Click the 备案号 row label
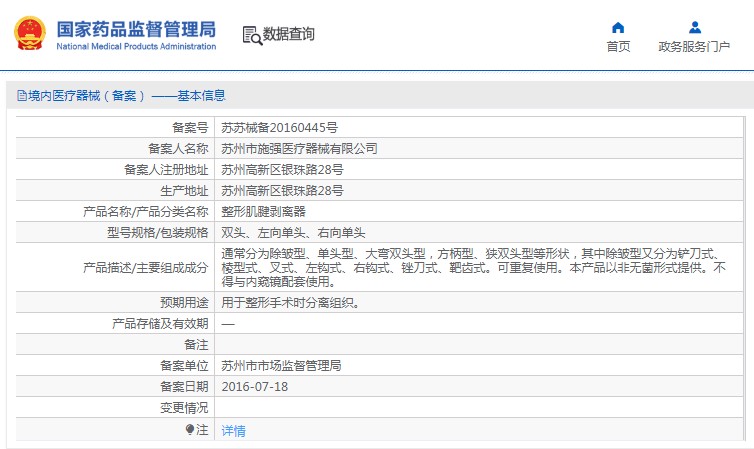 [190, 128]
